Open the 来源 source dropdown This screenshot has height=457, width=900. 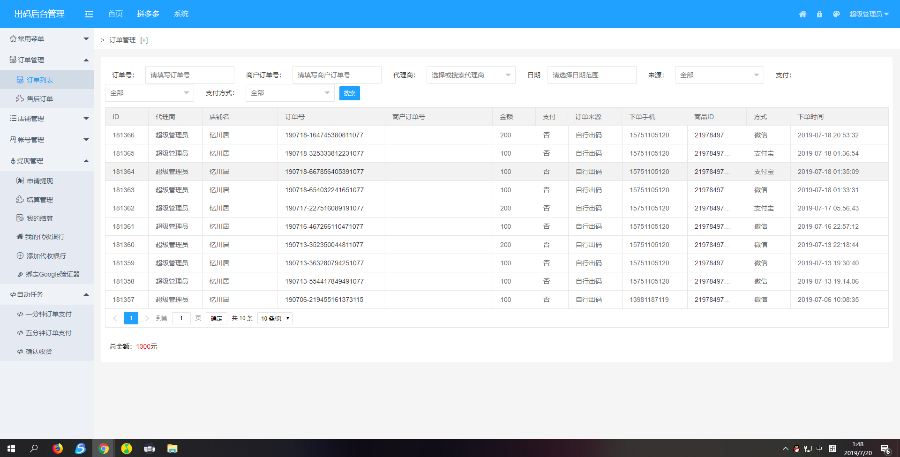point(720,75)
